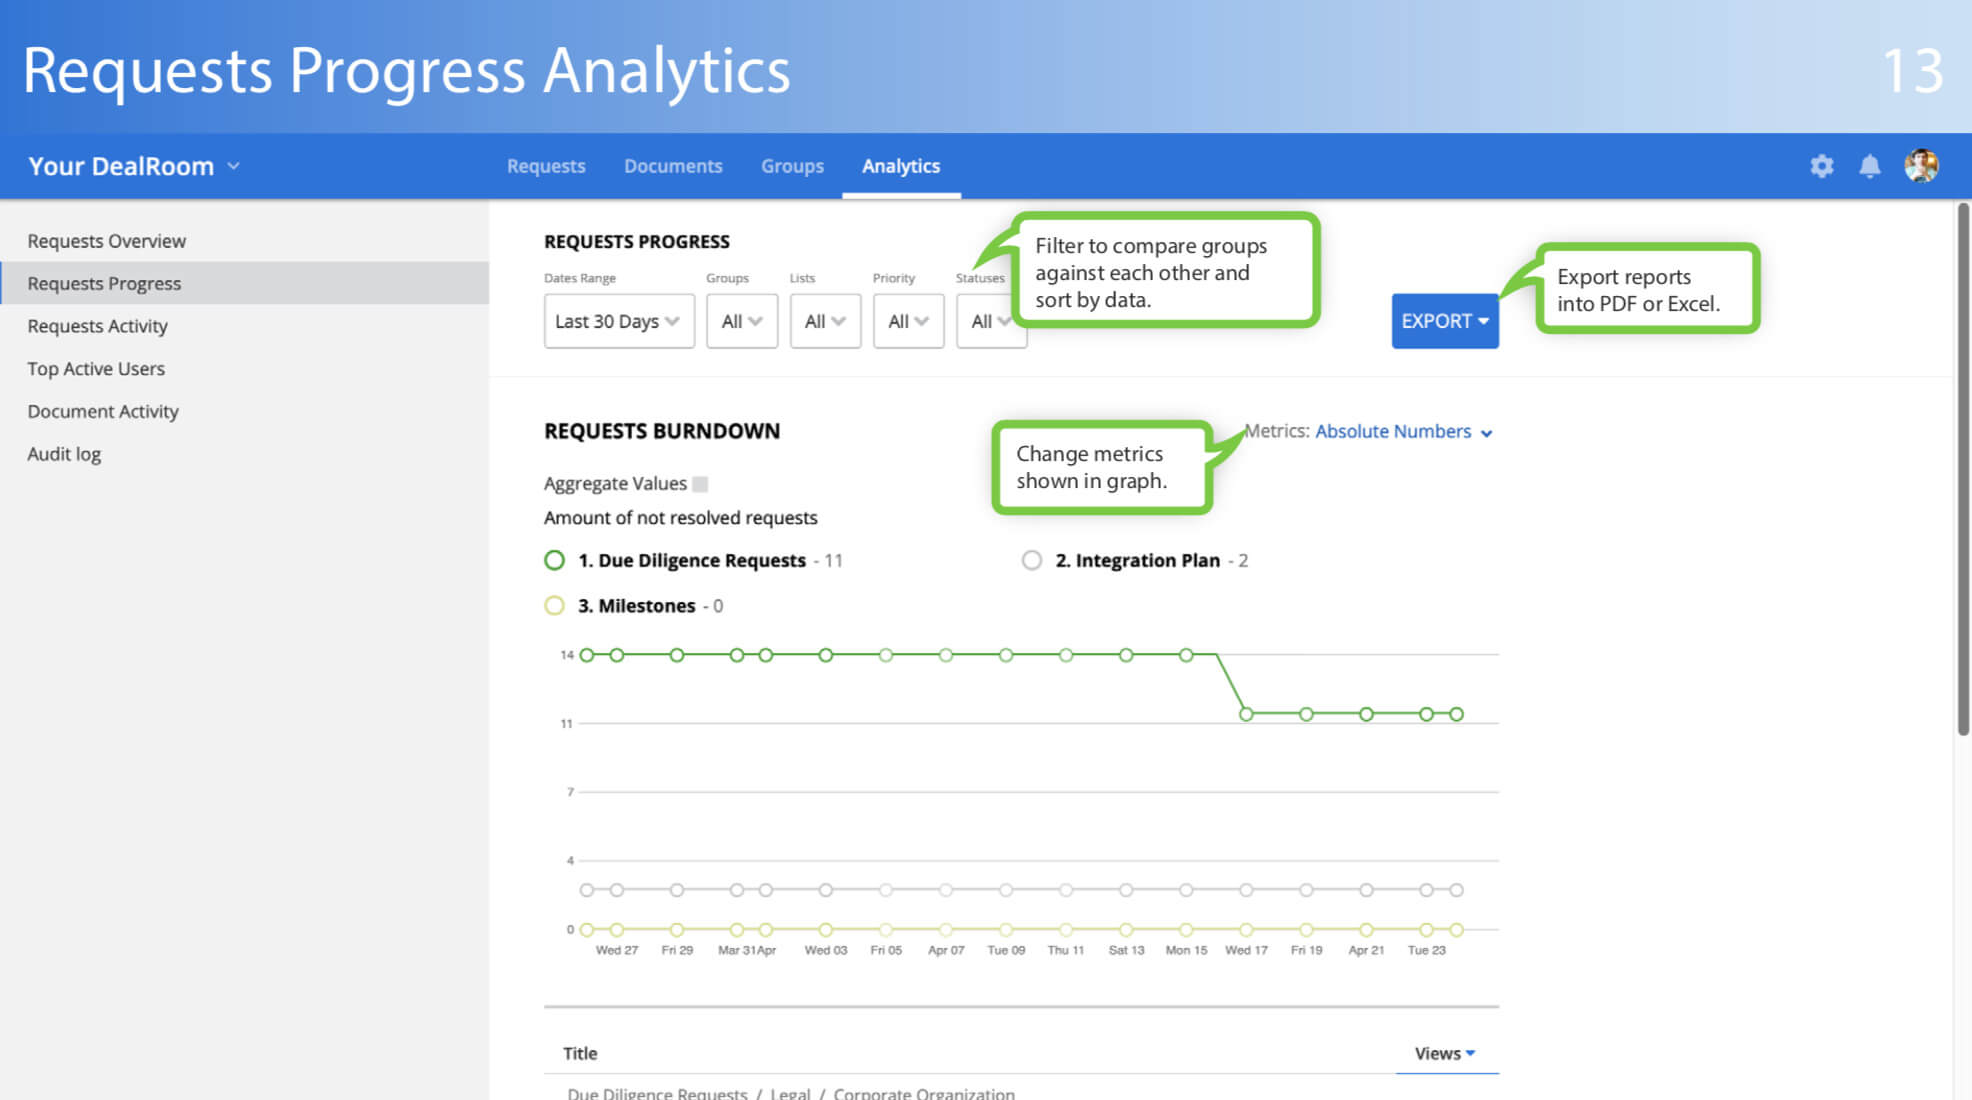
Task: Click the gray Integration Plan point at Tue 09
Action: pyautogui.click(x=1006, y=890)
